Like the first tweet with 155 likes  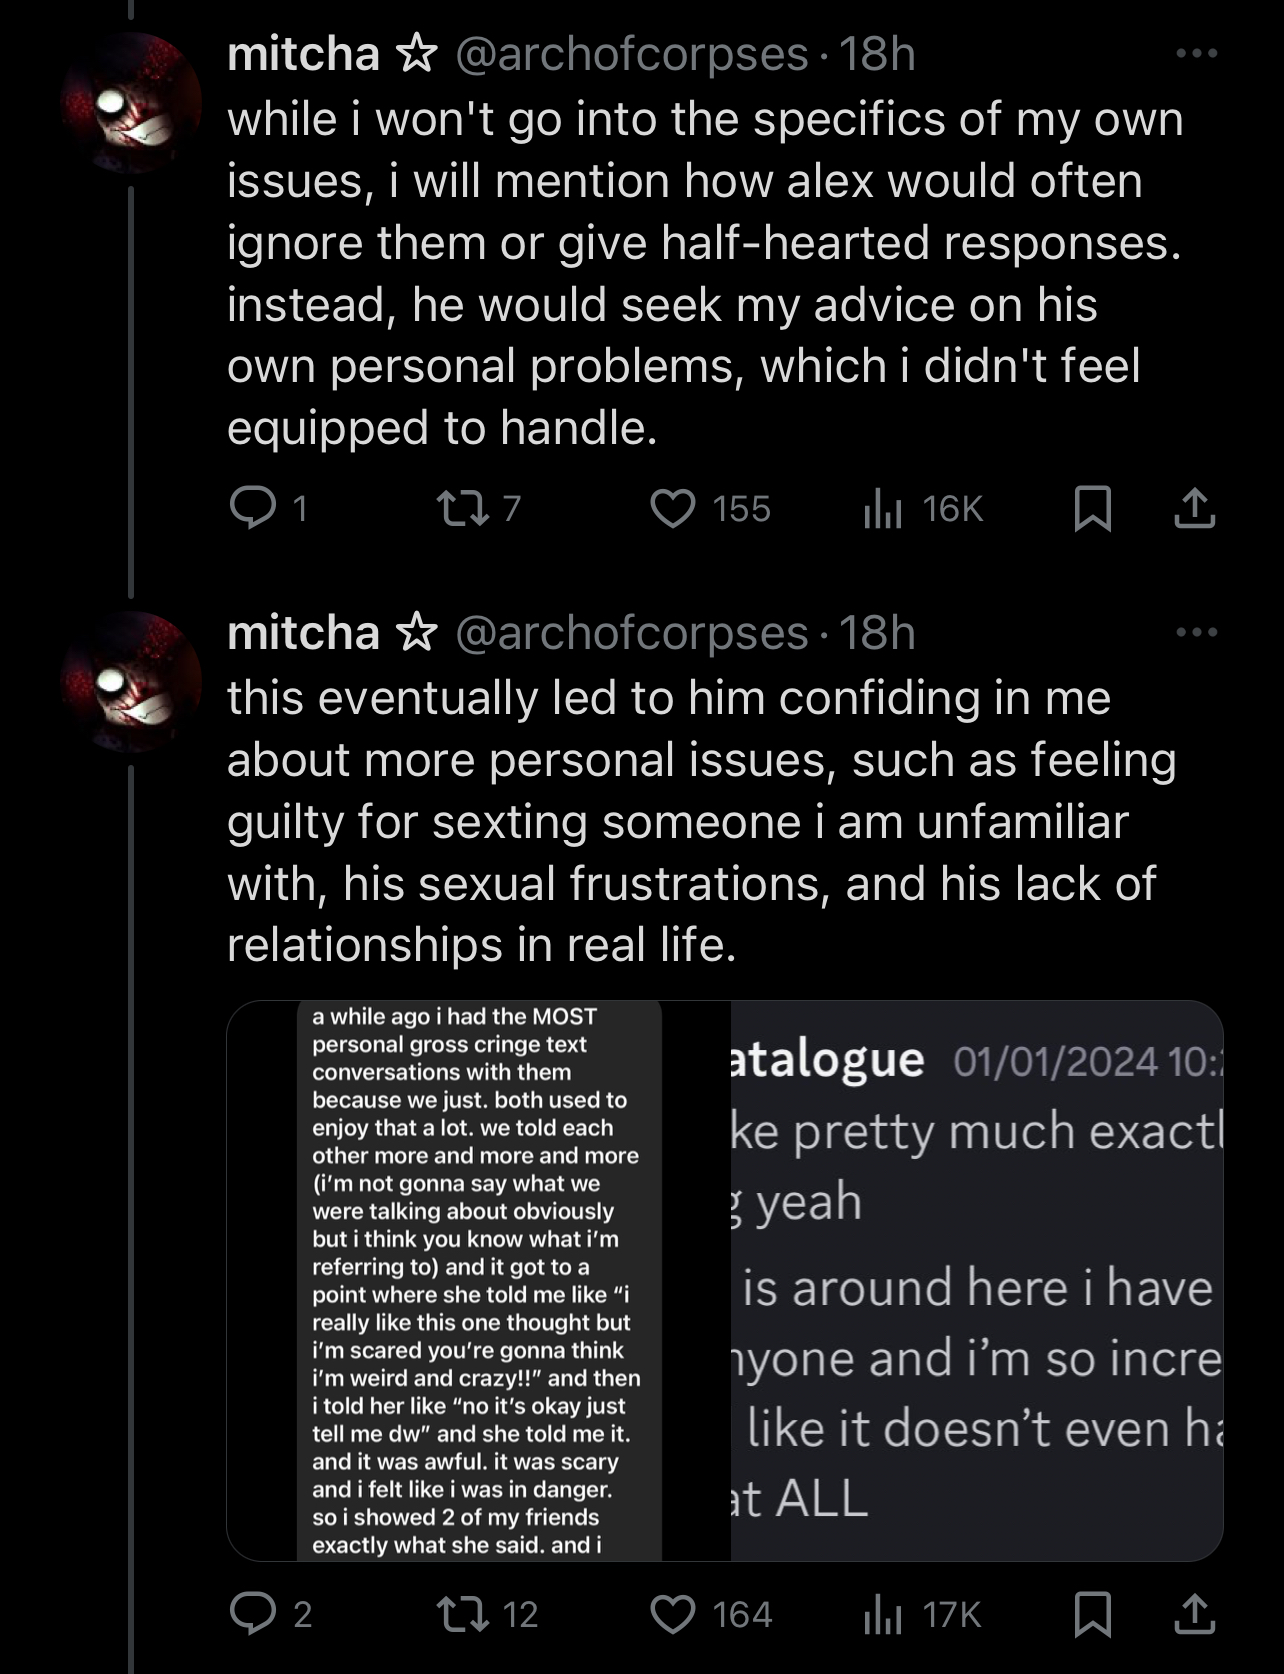(673, 508)
